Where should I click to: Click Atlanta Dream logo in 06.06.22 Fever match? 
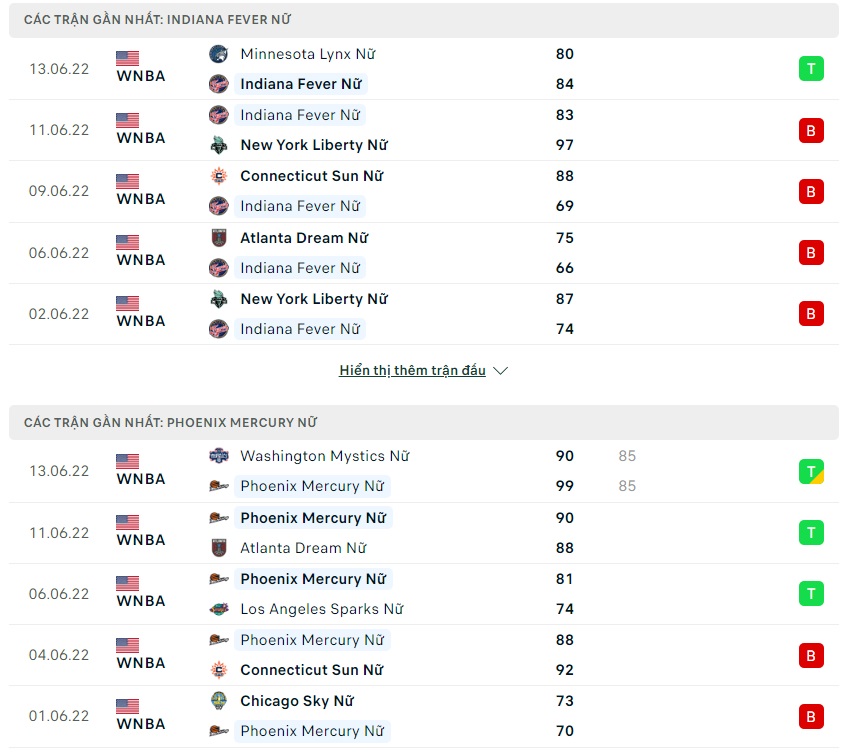(219, 238)
